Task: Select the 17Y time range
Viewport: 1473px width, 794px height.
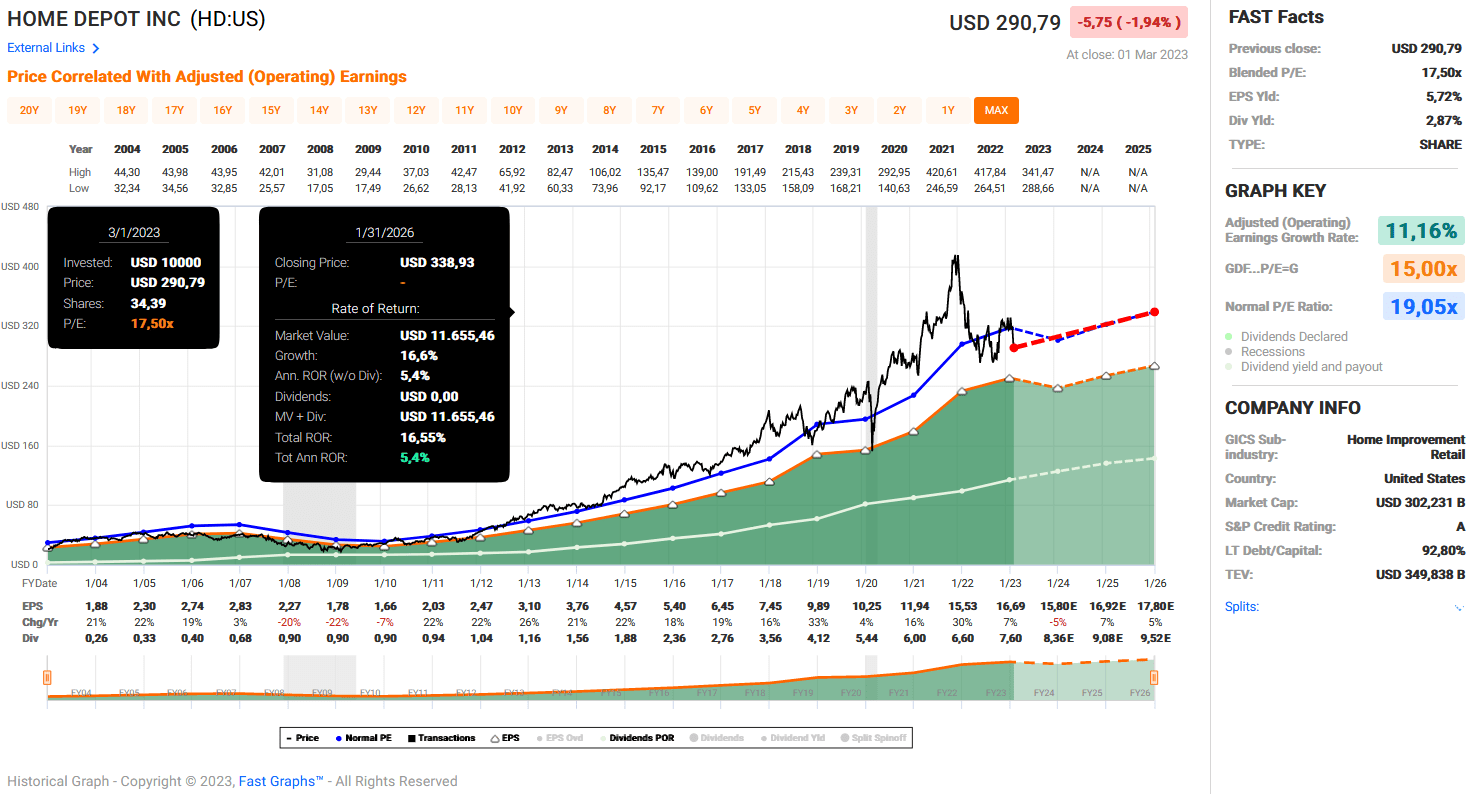Action: (x=174, y=110)
